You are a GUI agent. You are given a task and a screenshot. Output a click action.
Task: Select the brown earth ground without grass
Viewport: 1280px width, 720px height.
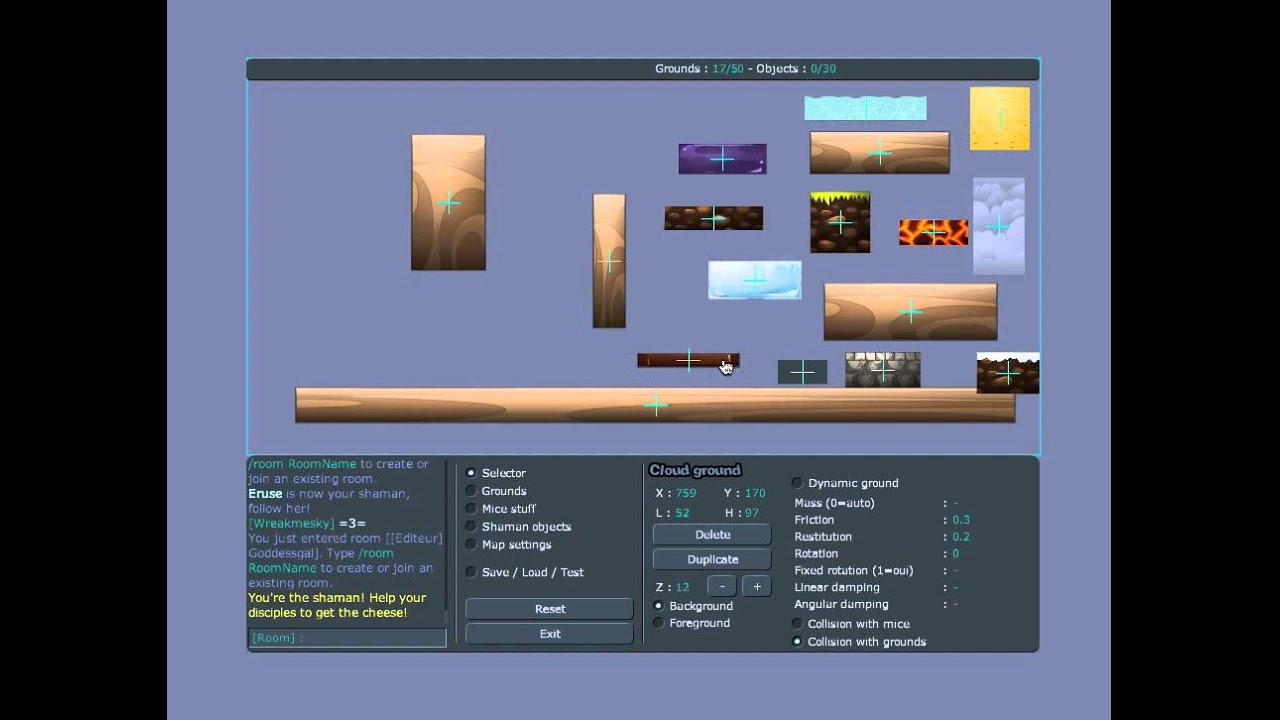[x=713, y=218]
